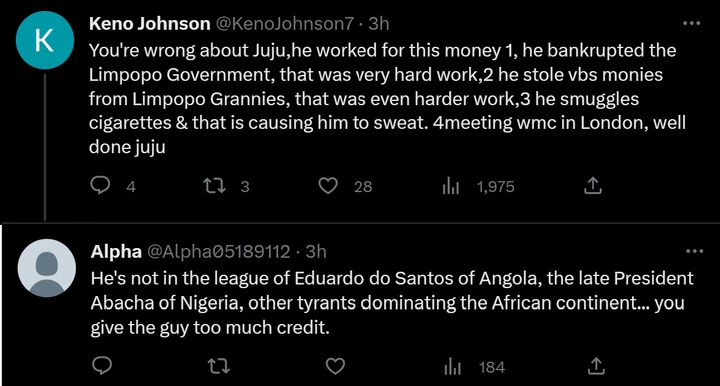This screenshot has height=386, width=720.
Task: Open more options for Keno Johnson's tweet
Action: point(692,23)
